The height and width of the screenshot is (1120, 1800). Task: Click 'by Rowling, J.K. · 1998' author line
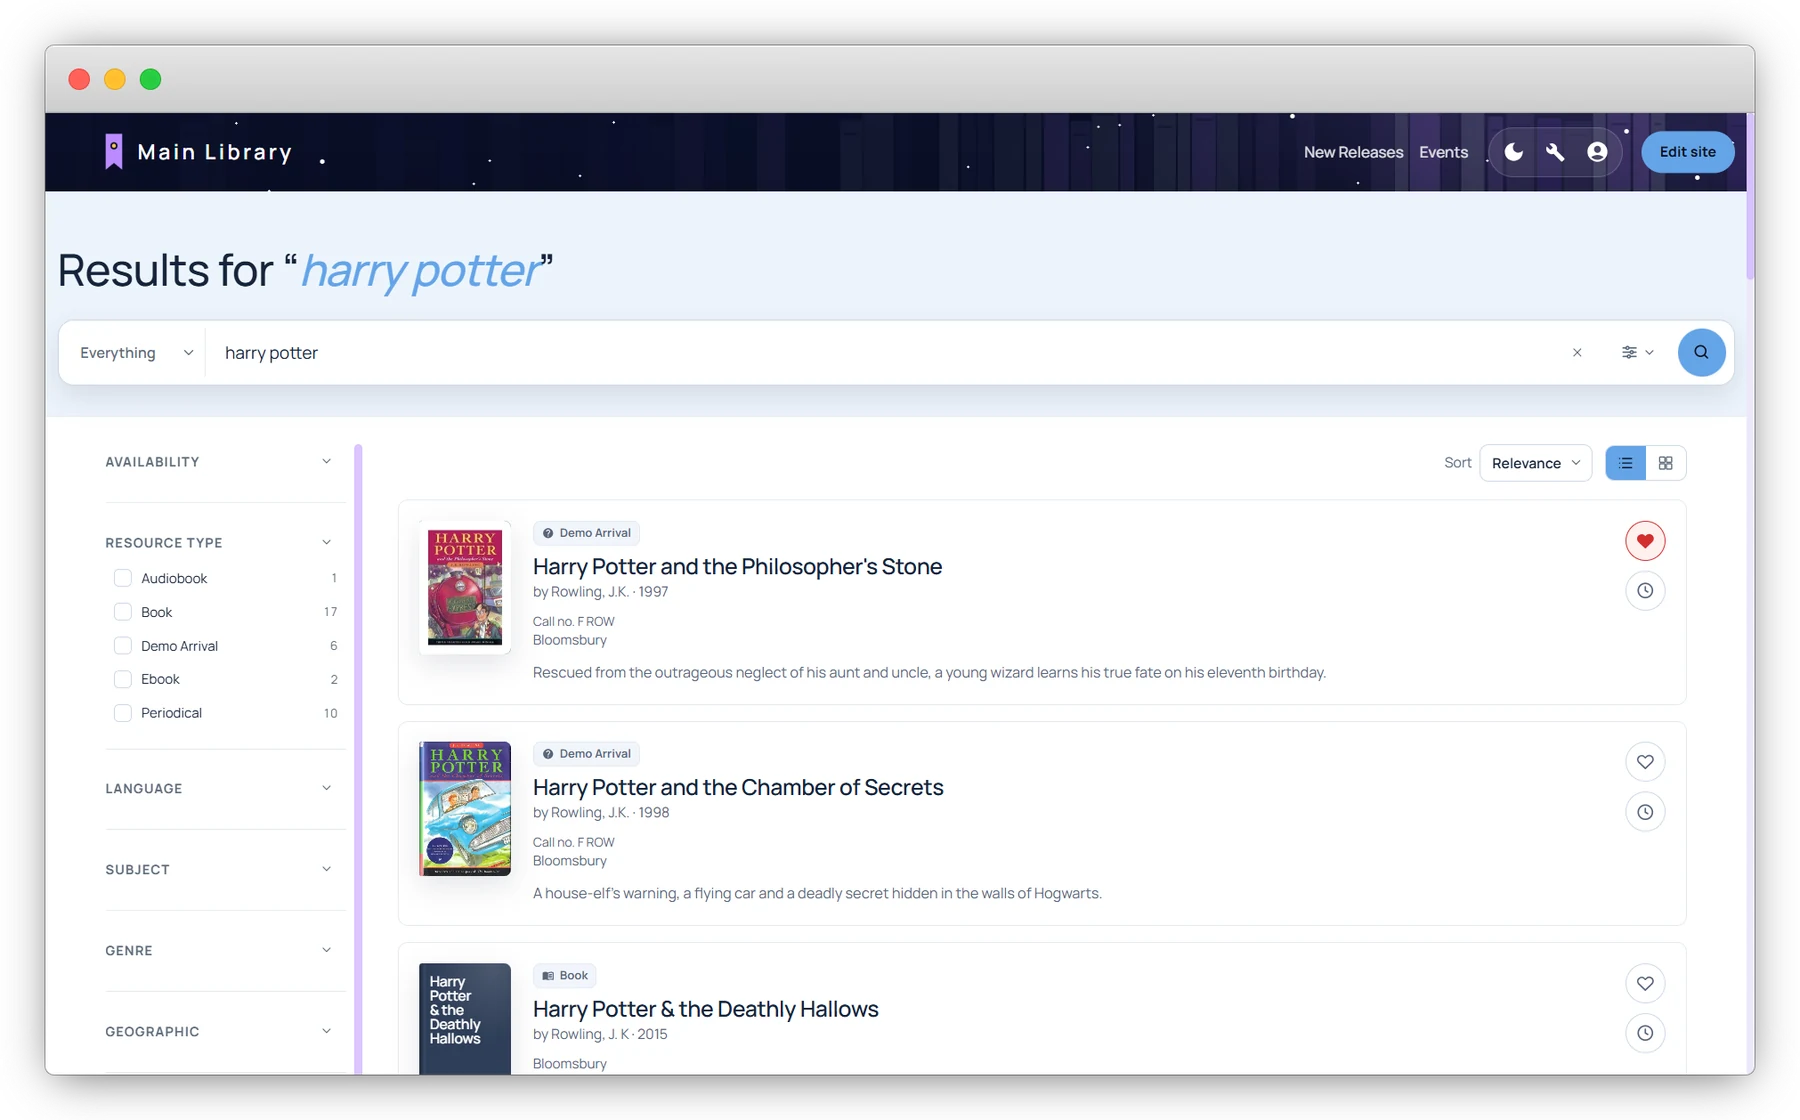[x=601, y=813]
